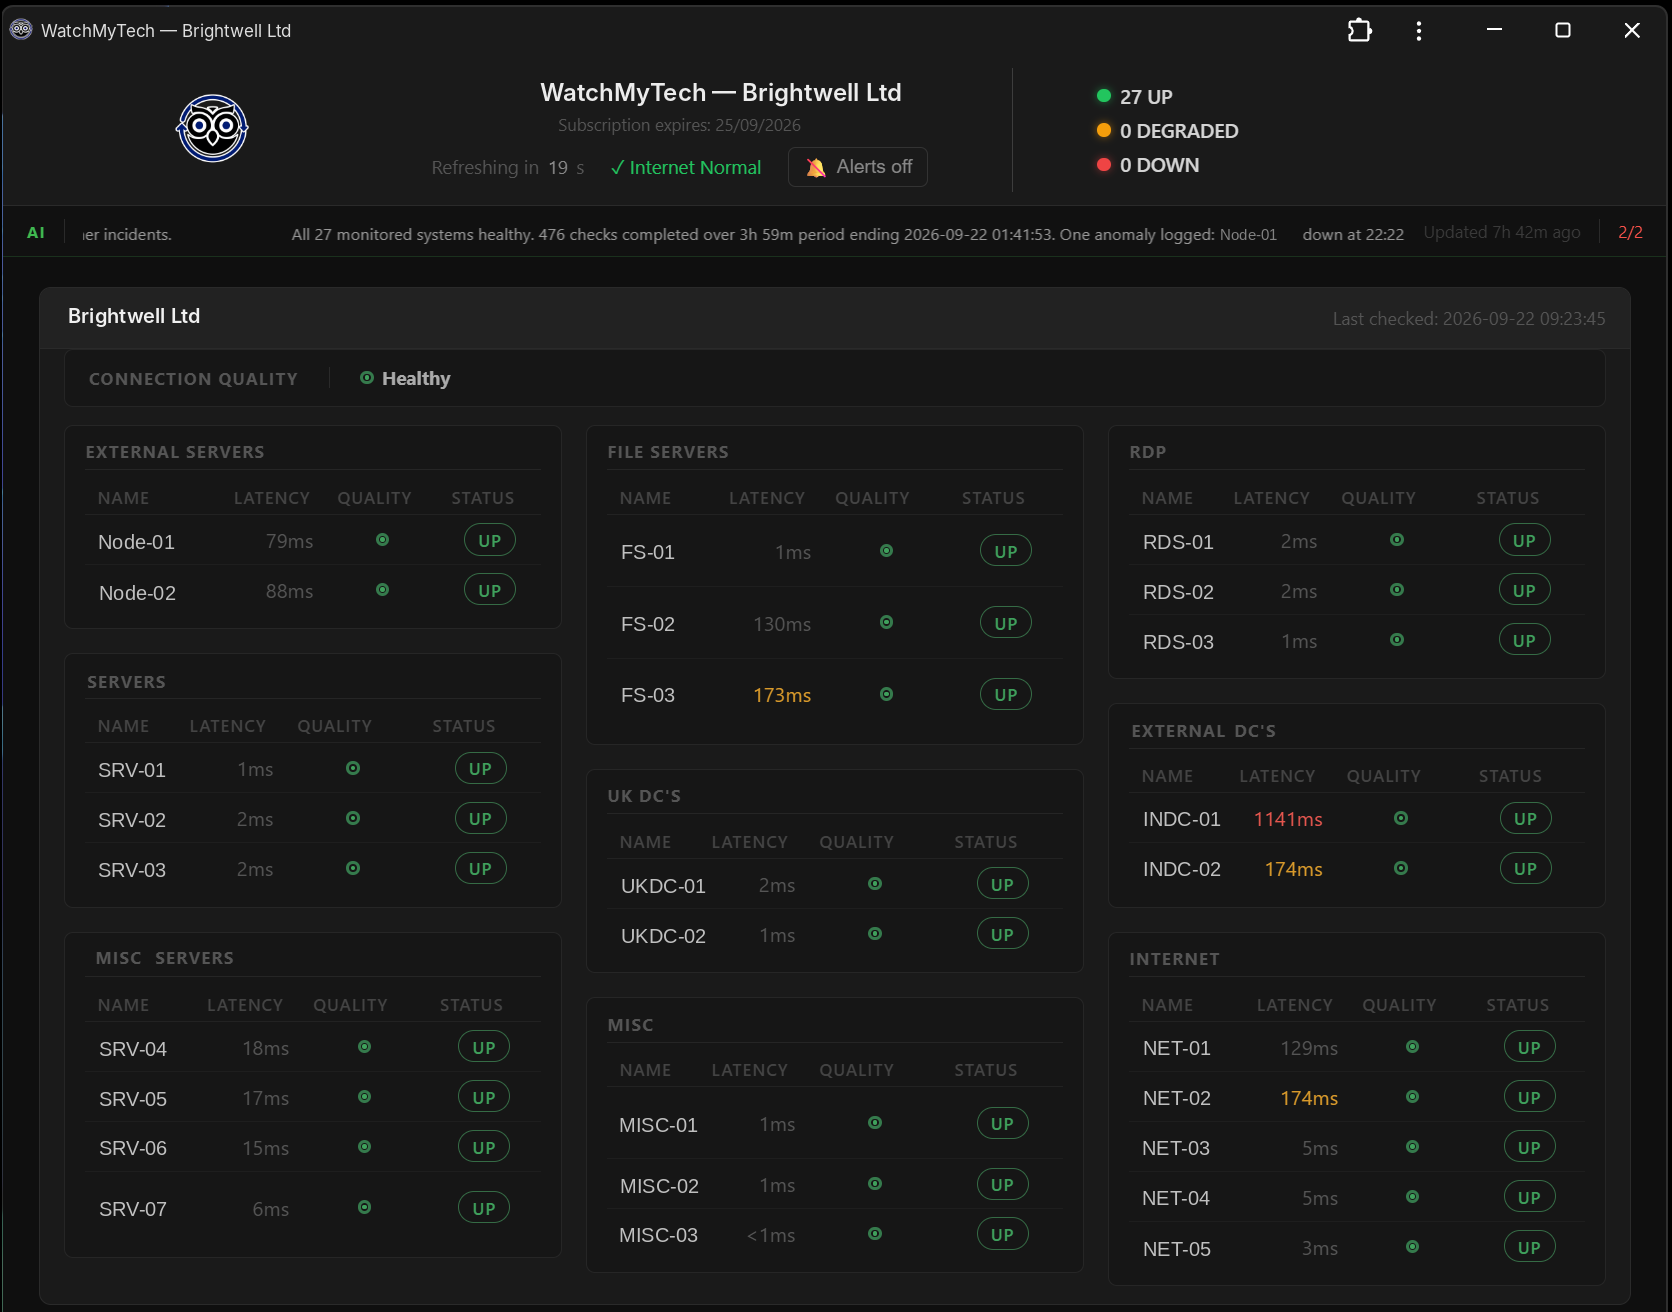Viewport: 1672px width, 1312px height.
Task: Click INDC-02 quality indicator dot
Action: point(1401,868)
